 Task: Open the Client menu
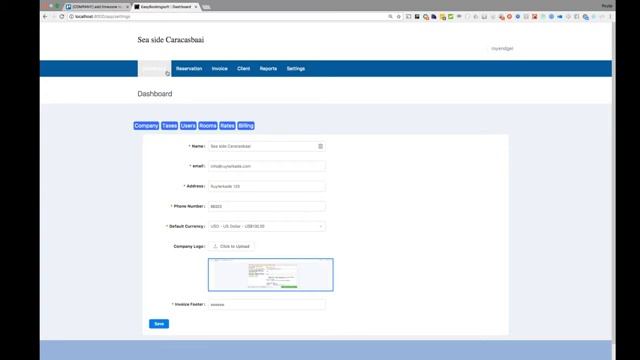[x=244, y=69]
